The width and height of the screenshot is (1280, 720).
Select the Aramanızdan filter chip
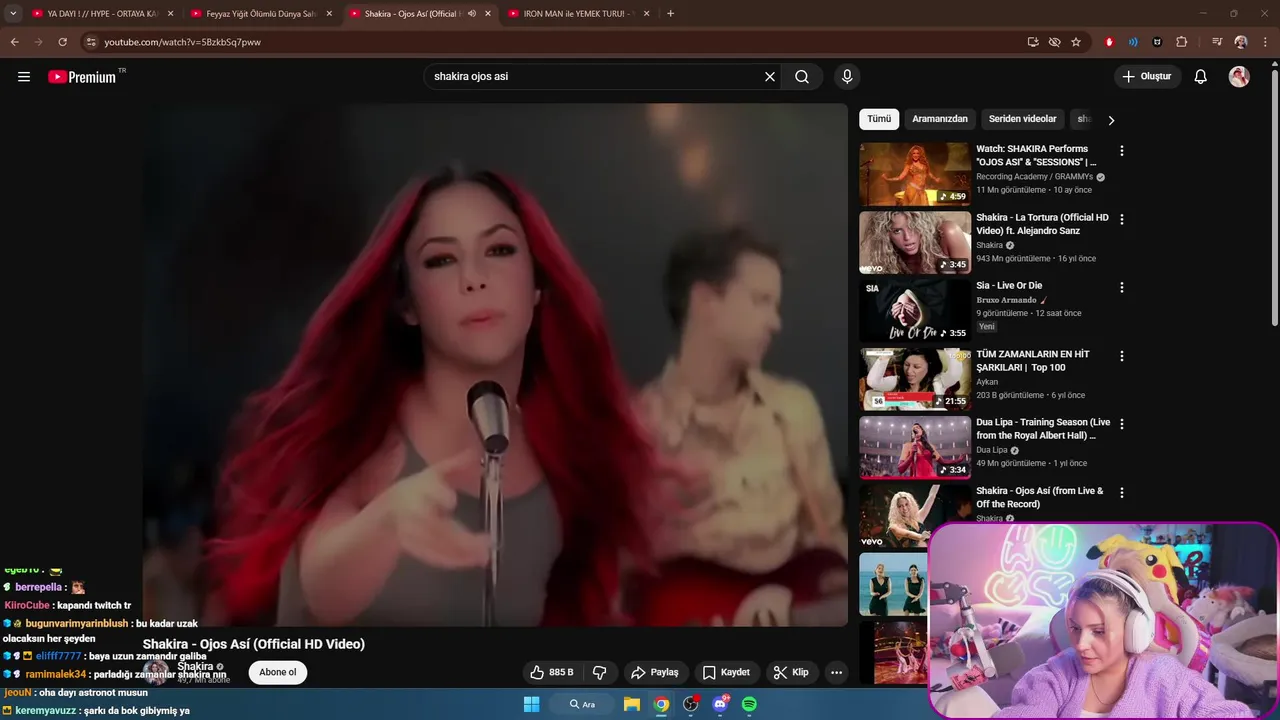[940, 119]
